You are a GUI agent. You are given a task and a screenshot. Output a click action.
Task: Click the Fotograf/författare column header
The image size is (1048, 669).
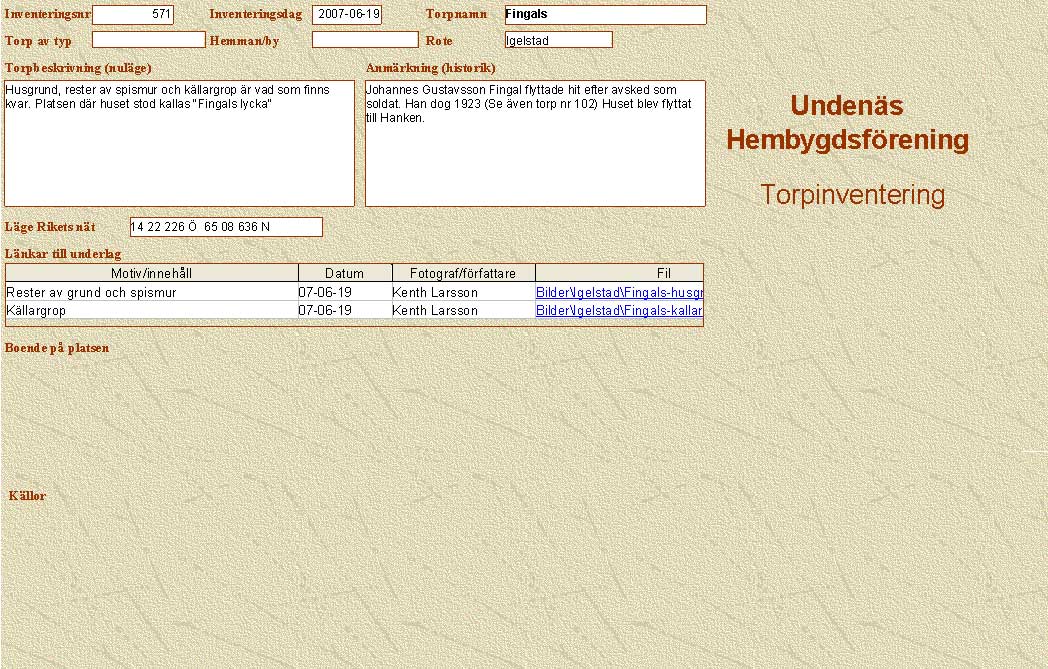pos(463,273)
